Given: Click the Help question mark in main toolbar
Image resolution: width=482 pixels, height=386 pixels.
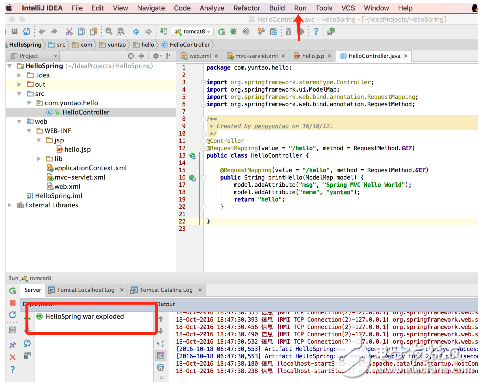Looking at the screenshot, I should coord(316,32).
